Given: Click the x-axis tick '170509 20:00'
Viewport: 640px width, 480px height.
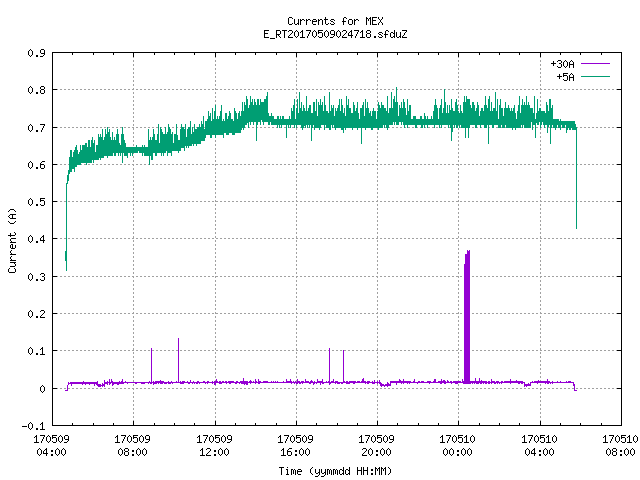Looking at the screenshot, I should tap(376, 446).
